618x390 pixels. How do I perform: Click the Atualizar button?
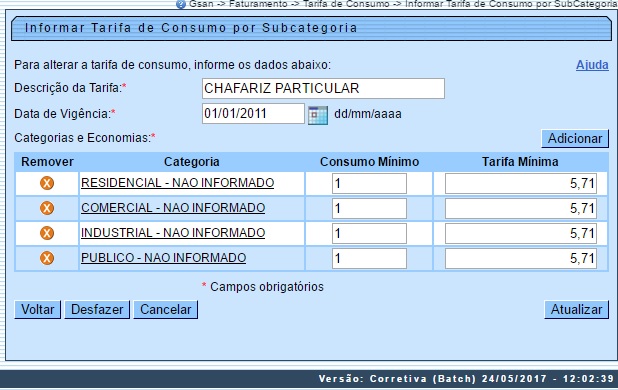(576, 310)
